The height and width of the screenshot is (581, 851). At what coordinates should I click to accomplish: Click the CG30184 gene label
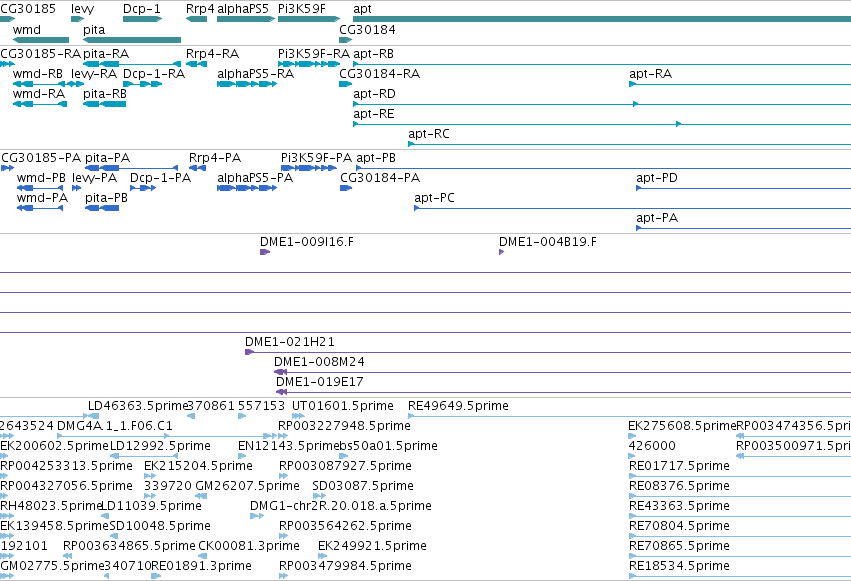pyautogui.click(x=367, y=29)
